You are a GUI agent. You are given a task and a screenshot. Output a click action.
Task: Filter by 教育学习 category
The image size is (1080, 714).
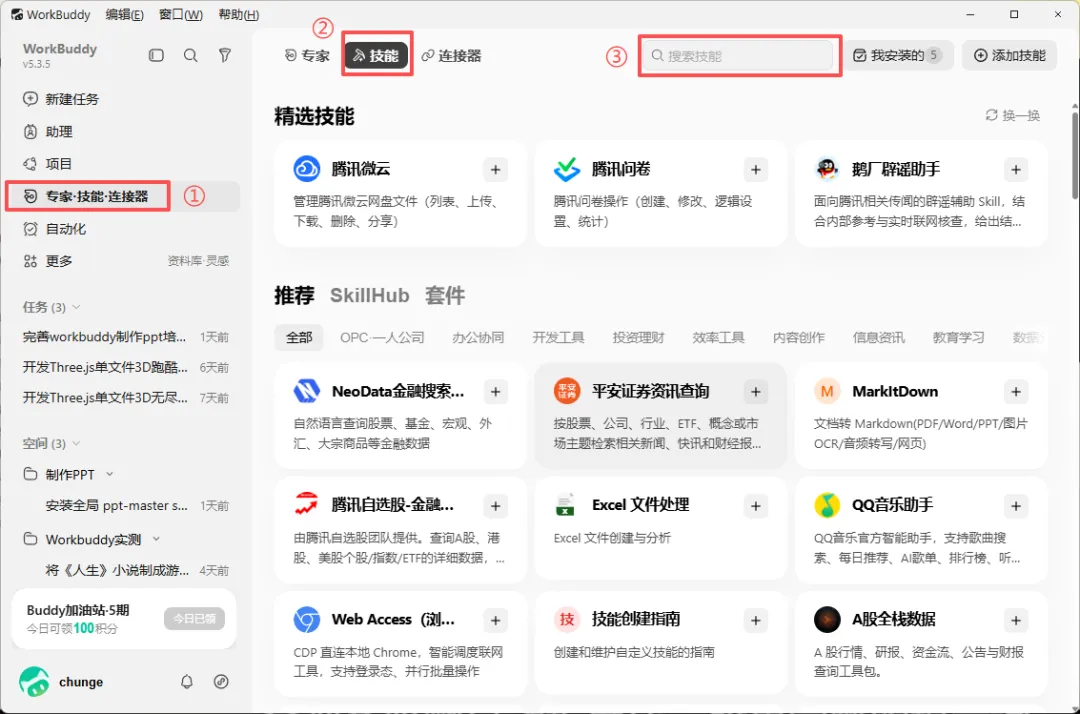pos(958,337)
